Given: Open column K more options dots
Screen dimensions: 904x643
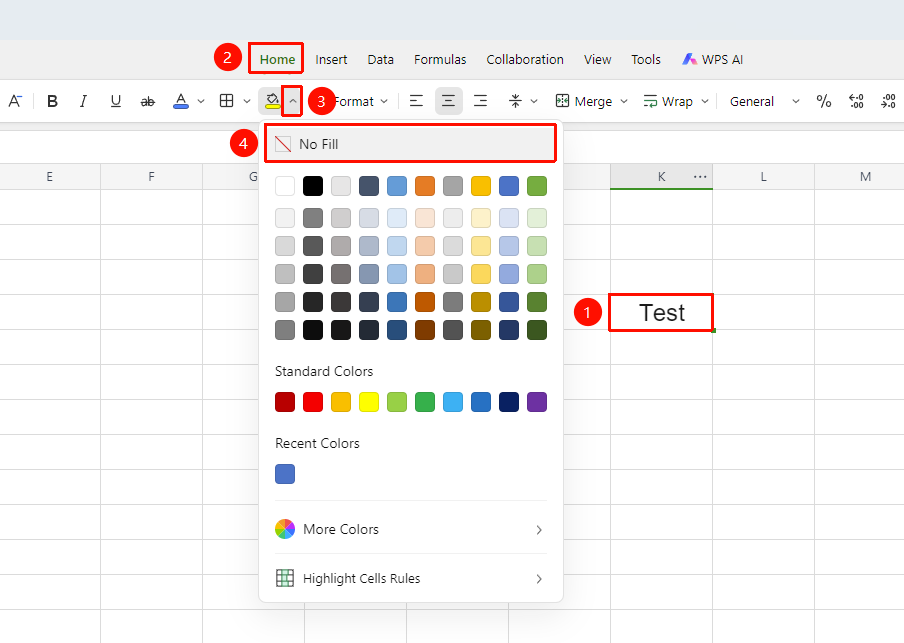Looking at the screenshot, I should coord(700,176).
